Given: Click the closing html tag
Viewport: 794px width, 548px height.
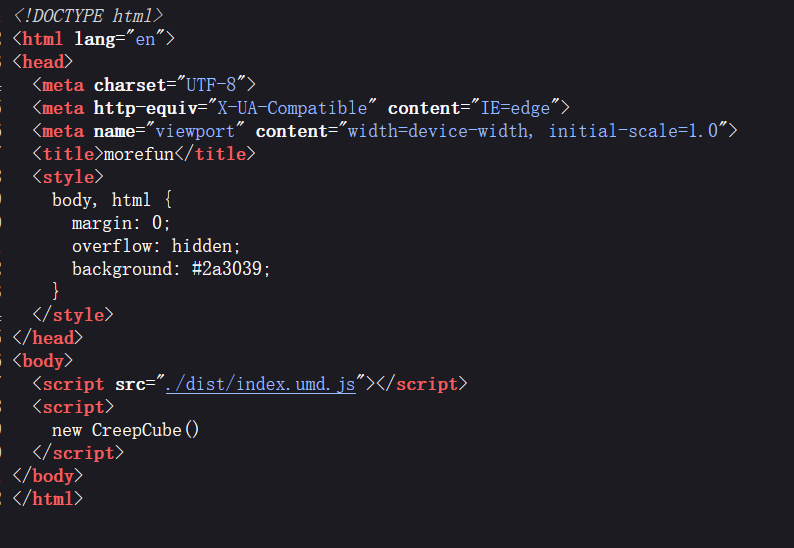Looking at the screenshot, I should pyautogui.click(x=47, y=498).
